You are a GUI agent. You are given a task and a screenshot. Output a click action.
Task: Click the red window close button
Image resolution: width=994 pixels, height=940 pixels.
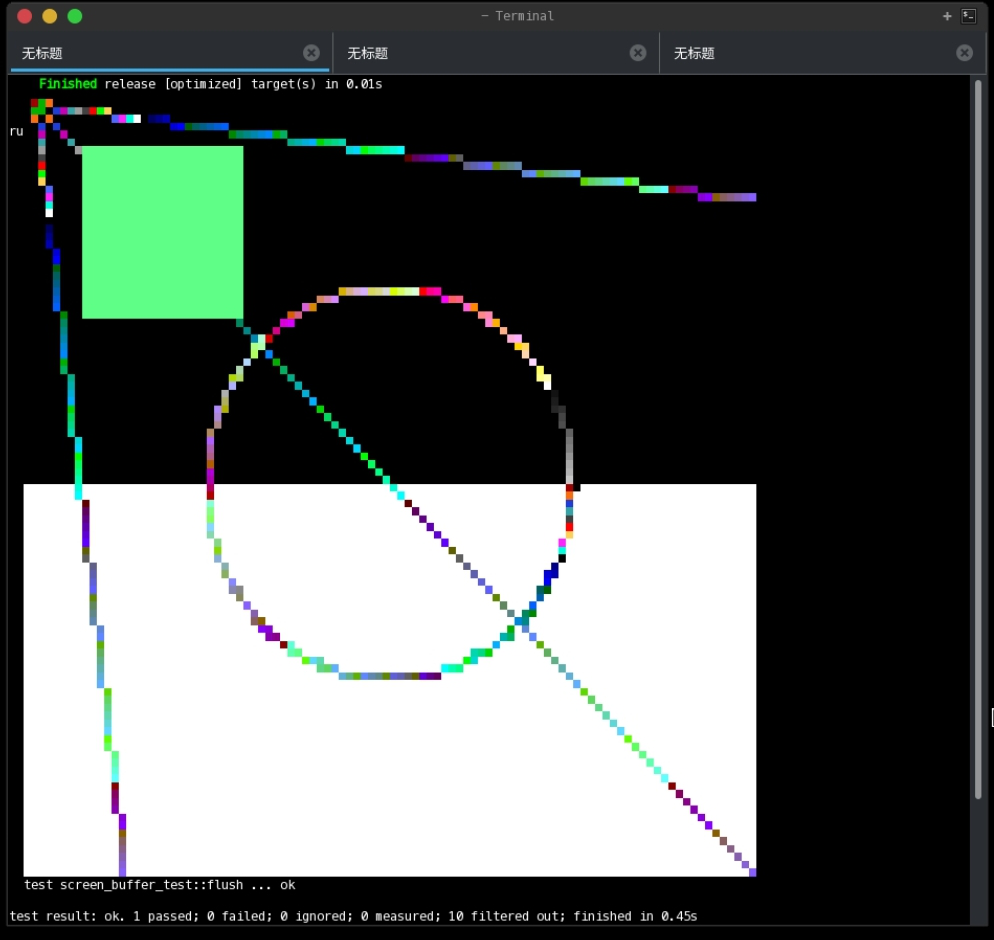click(x=25, y=16)
